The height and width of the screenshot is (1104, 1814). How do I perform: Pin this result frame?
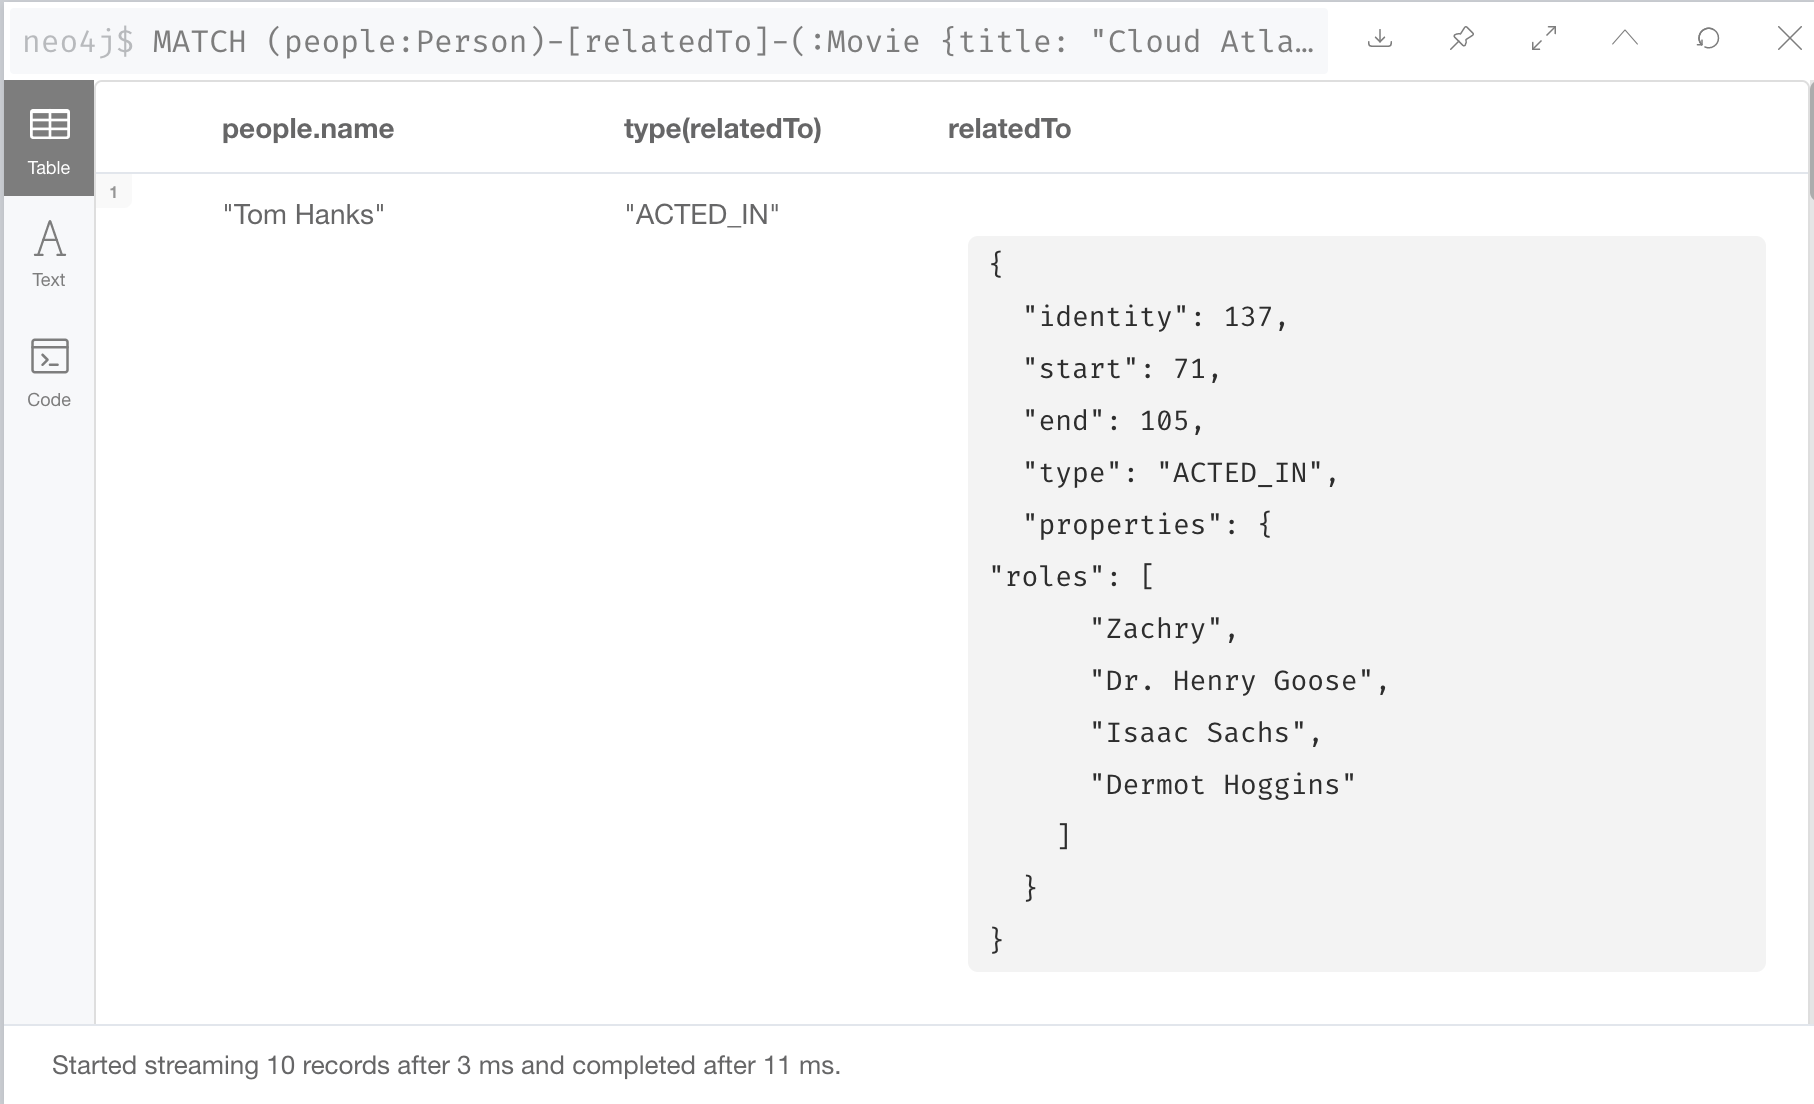pyautogui.click(x=1462, y=39)
